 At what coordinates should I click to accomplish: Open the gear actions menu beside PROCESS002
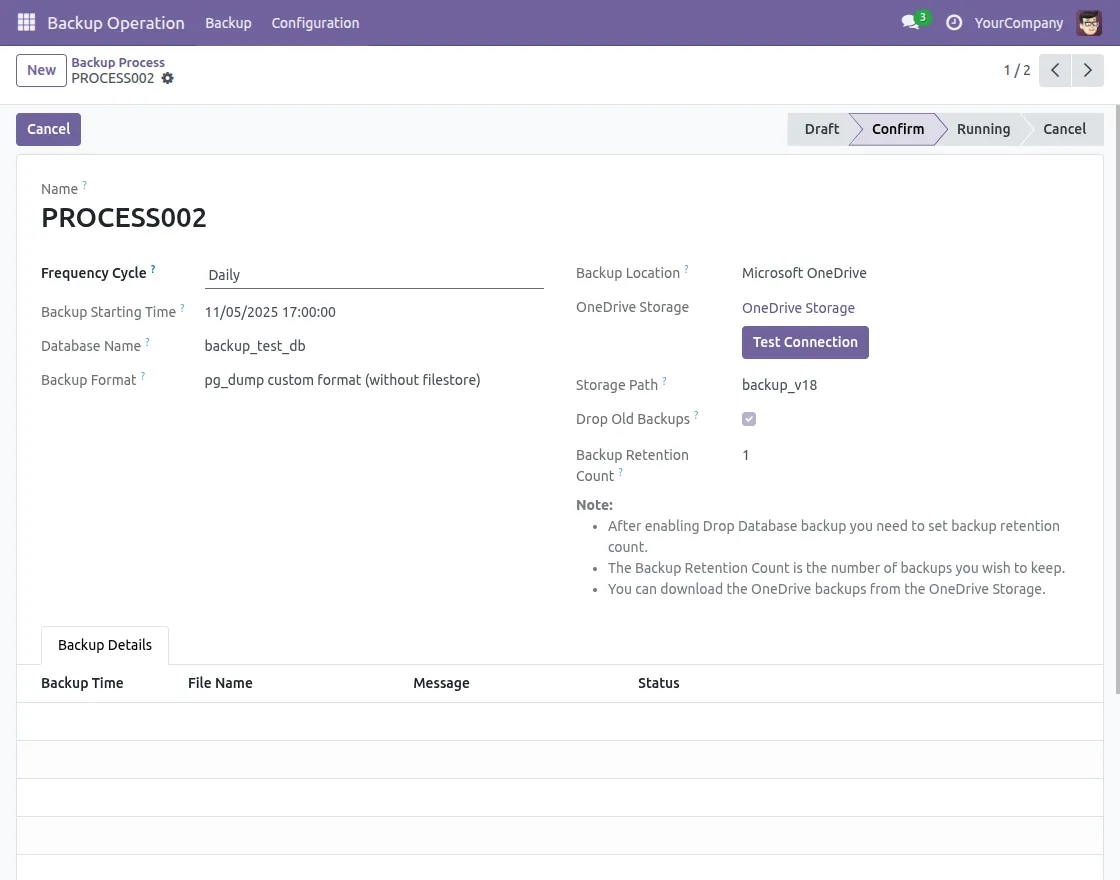coord(168,78)
